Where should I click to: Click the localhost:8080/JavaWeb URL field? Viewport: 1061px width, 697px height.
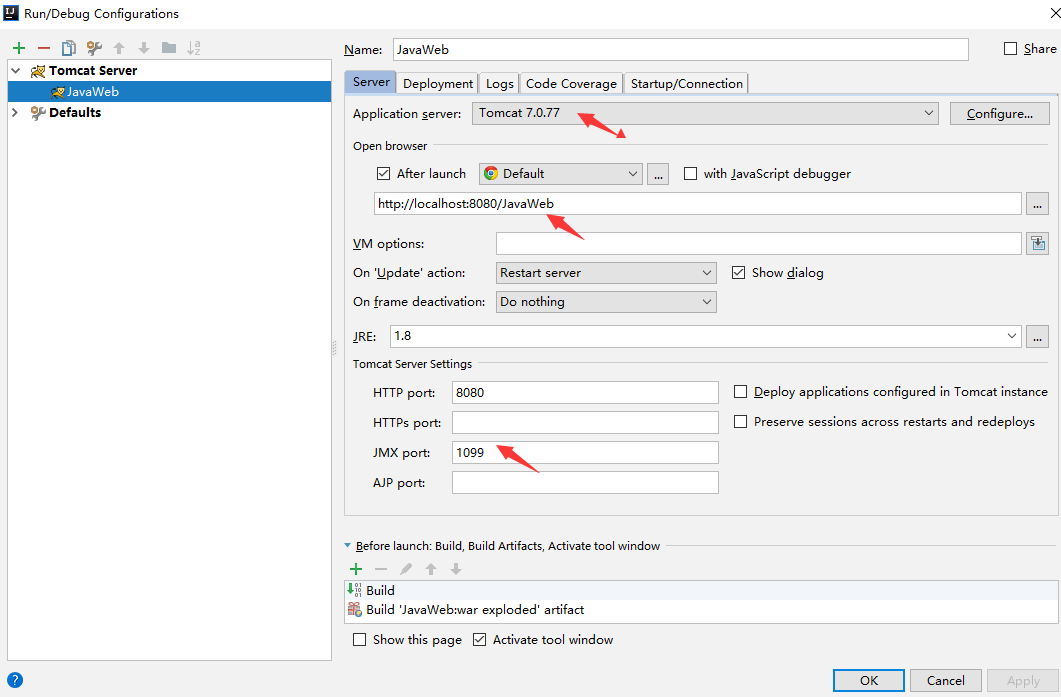click(x=698, y=204)
